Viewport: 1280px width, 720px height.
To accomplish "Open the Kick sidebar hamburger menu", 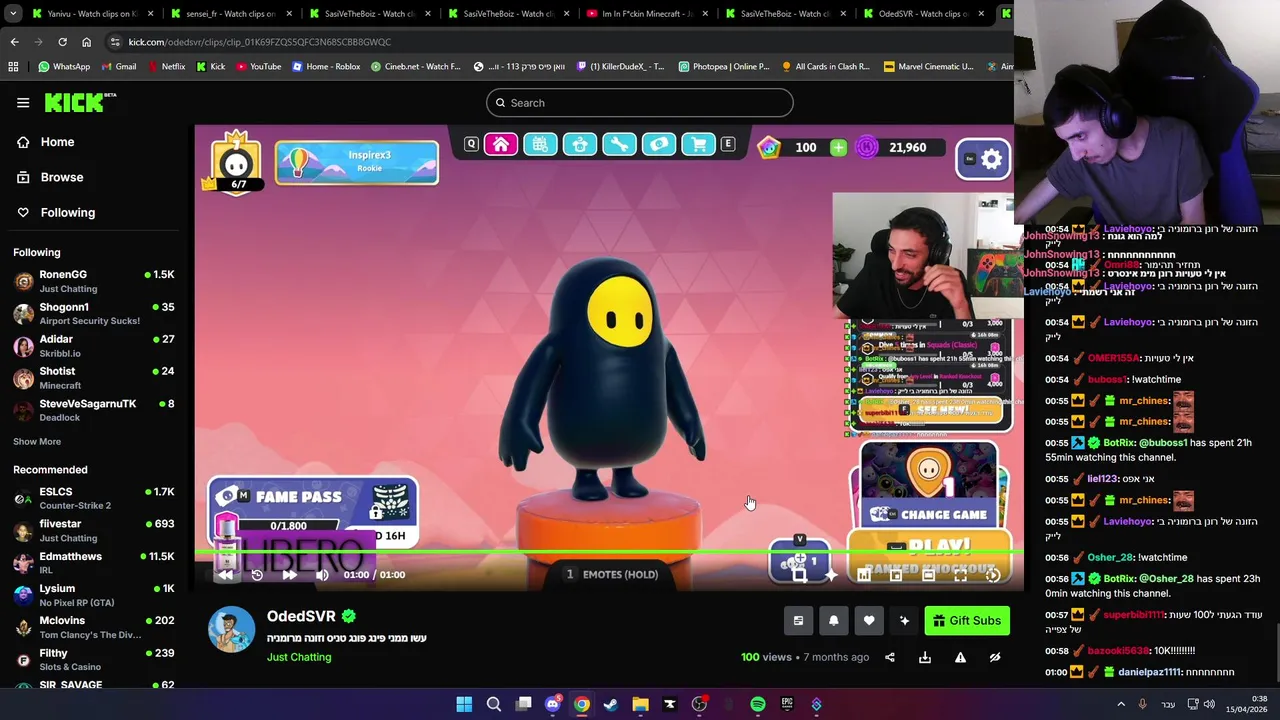I will (x=23, y=103).
